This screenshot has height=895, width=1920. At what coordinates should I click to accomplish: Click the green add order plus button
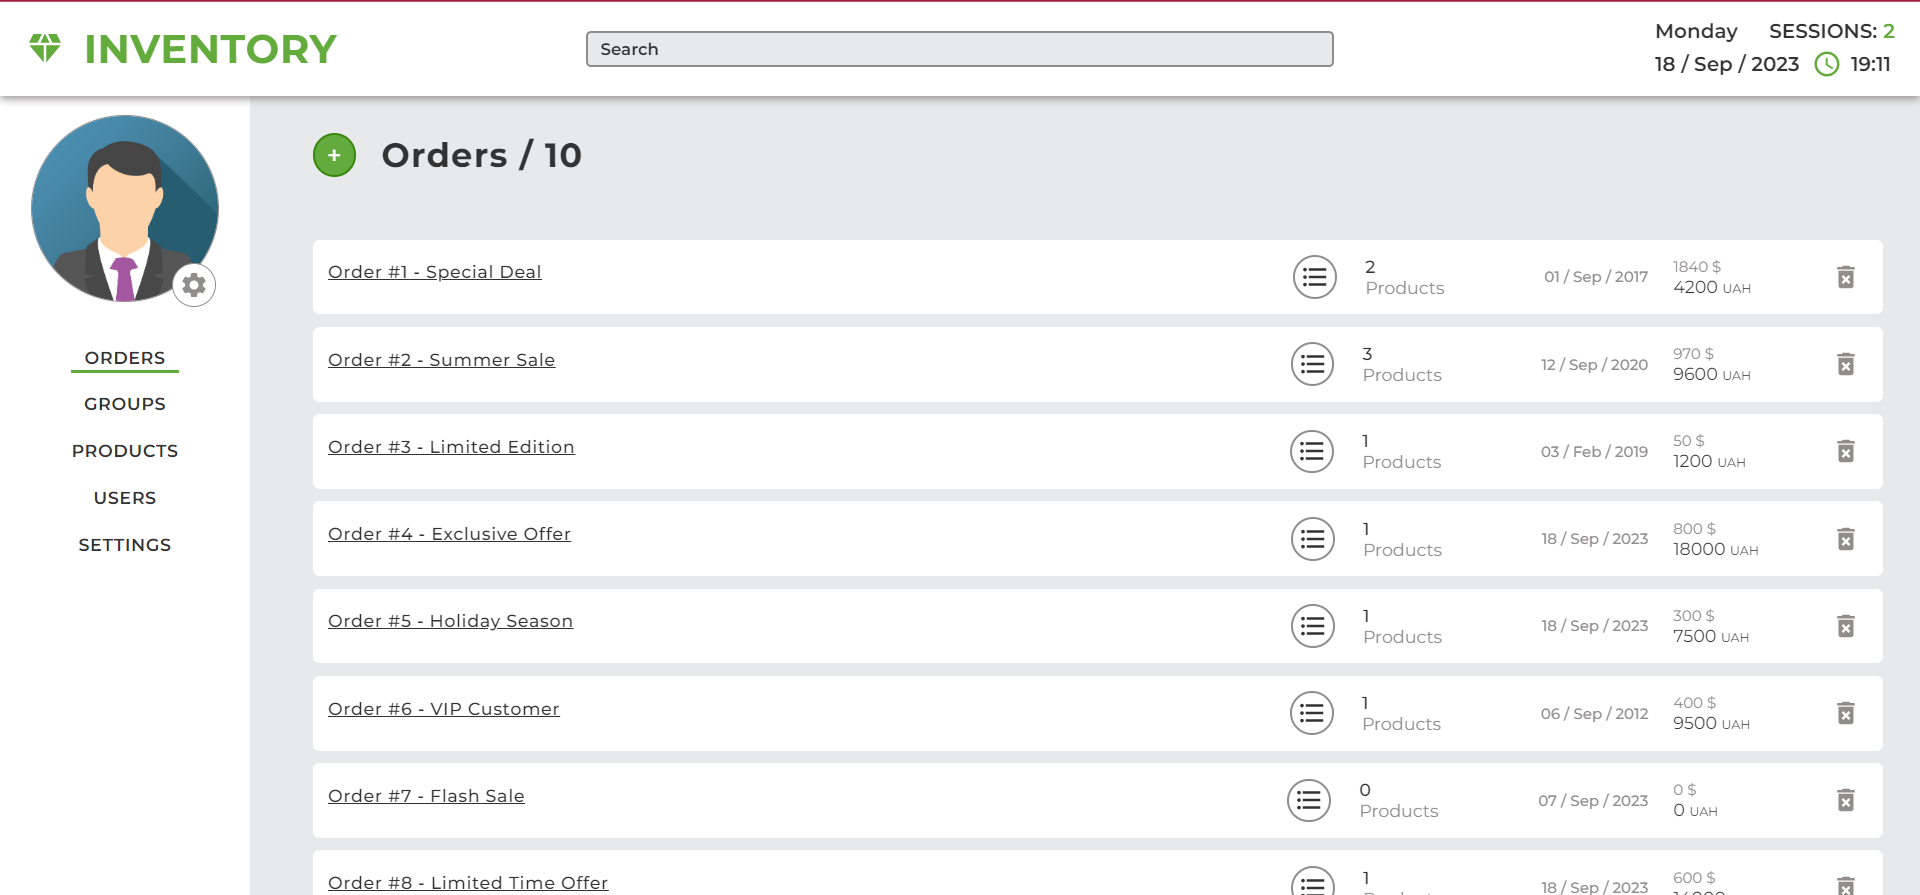click(334, 155)
